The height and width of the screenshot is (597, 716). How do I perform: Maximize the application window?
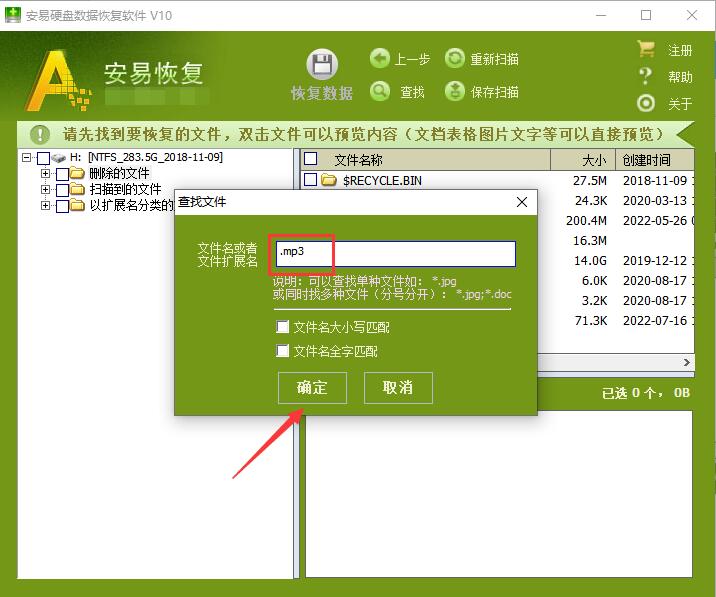646,15
